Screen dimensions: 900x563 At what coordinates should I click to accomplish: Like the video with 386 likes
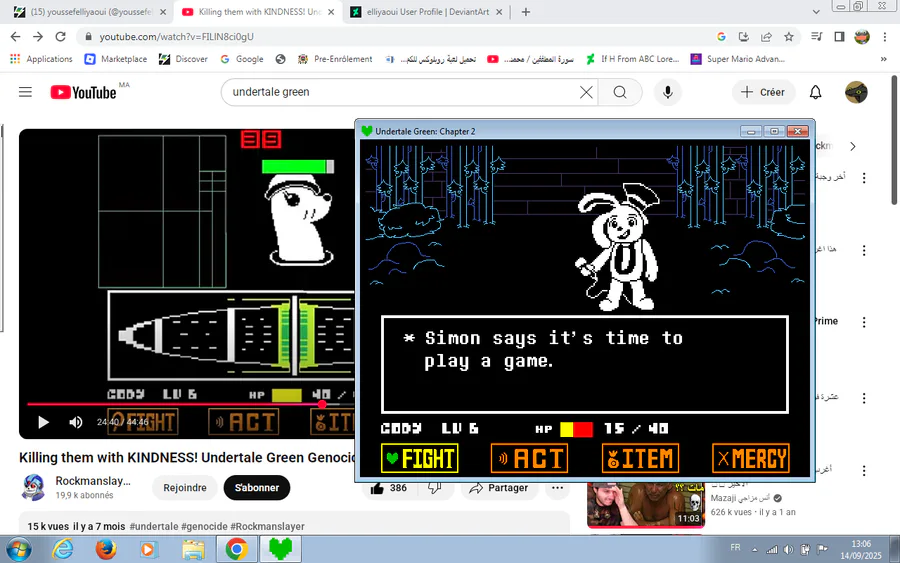point(389,488)
